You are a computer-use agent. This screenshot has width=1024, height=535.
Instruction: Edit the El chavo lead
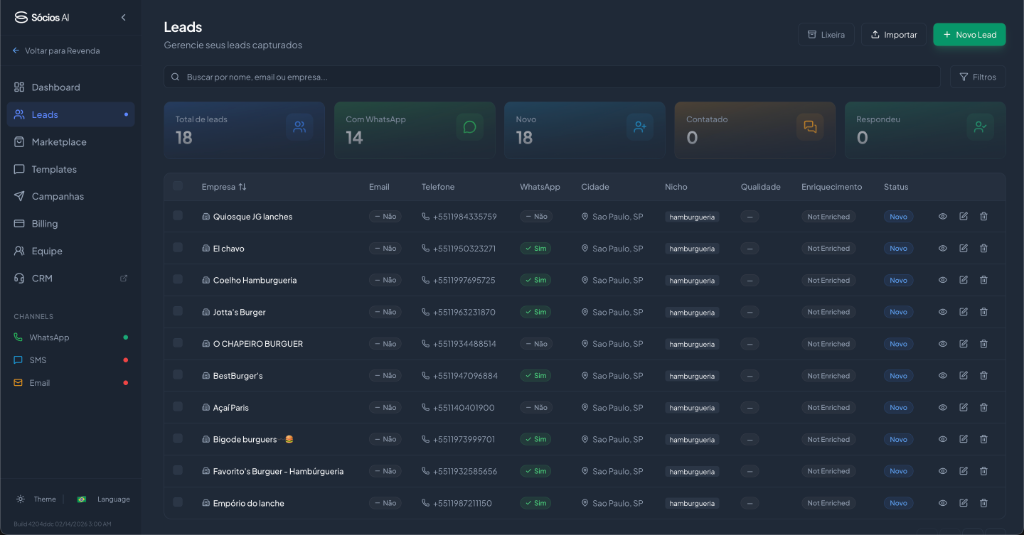[x=963, y=248]
